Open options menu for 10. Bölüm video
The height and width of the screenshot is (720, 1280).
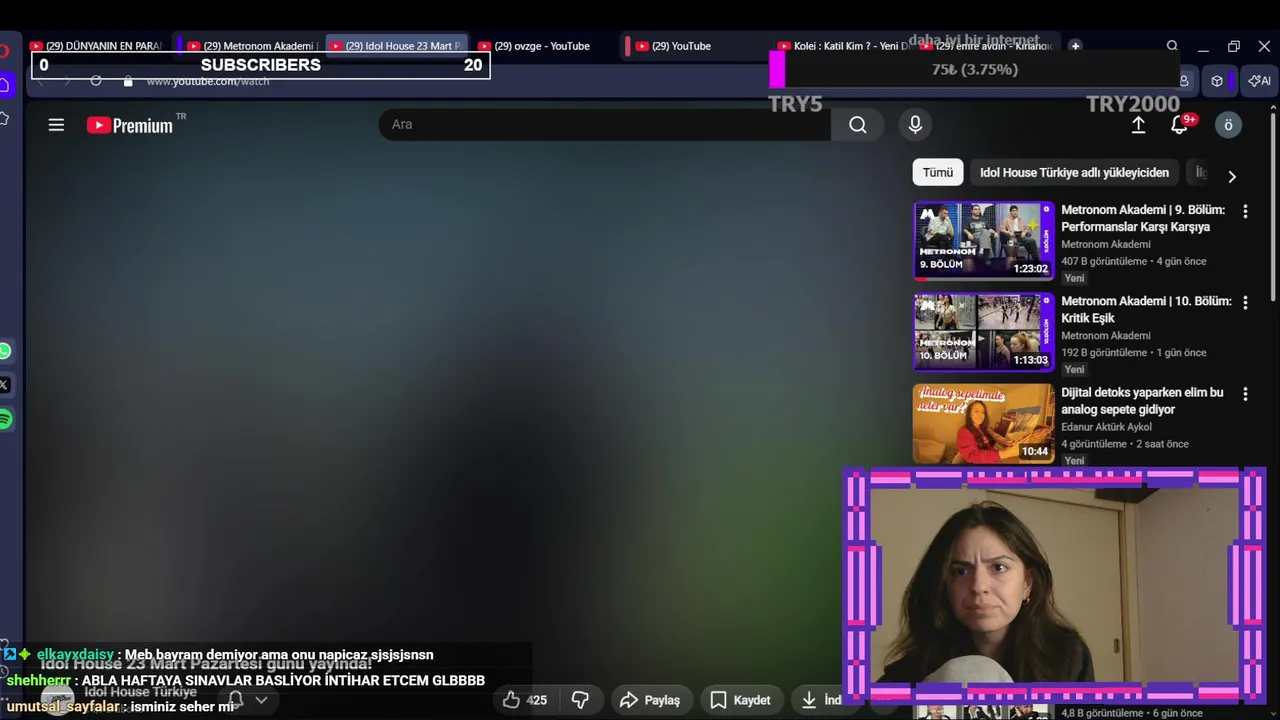coord(1245,303)
